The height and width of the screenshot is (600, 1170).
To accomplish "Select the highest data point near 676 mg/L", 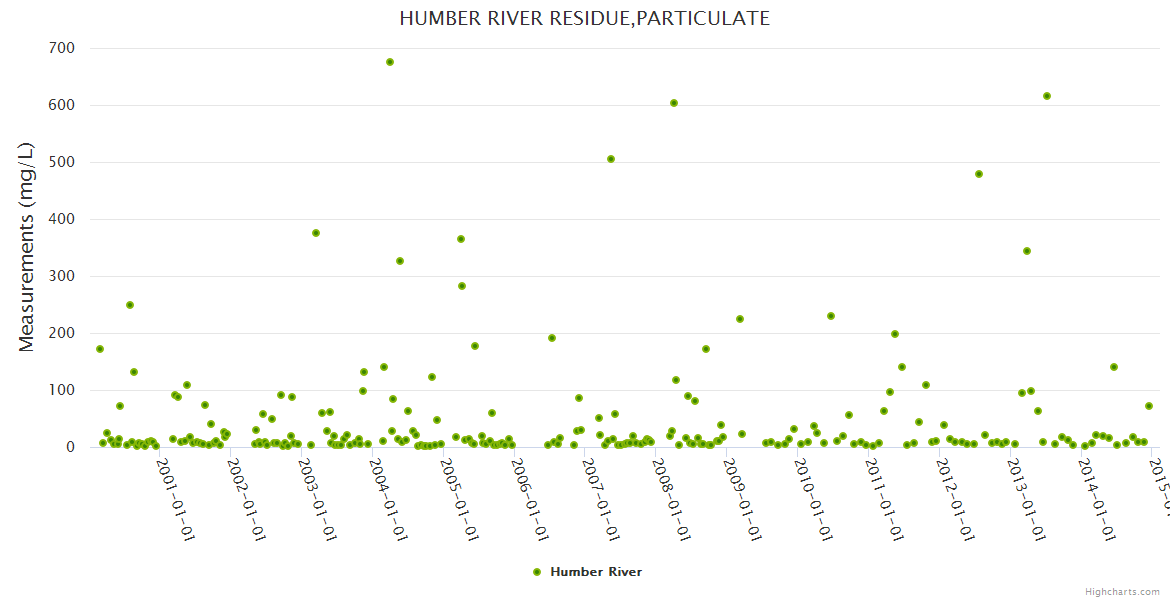I will [390, 62].
